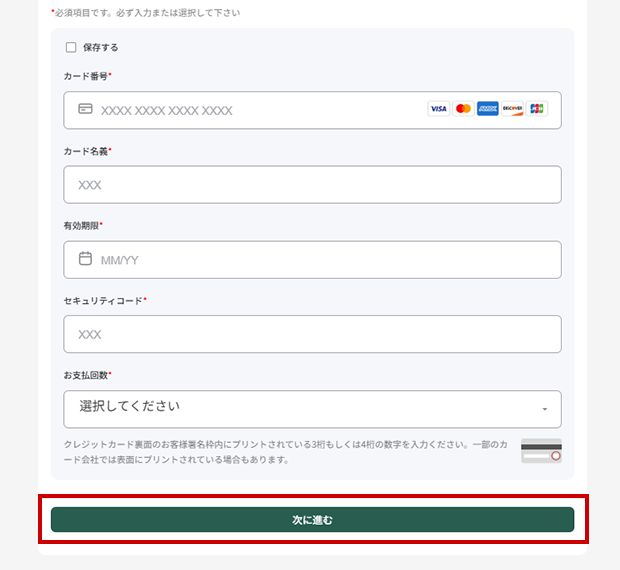This screenshot has height=570, width=620.
Task: Click the カード番号 field label
Action: (x=86, y=76)
